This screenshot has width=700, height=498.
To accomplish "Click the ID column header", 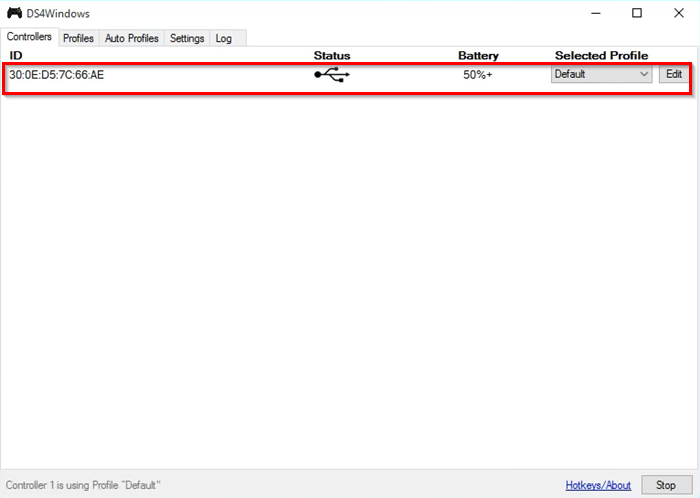I will point(16,55).
